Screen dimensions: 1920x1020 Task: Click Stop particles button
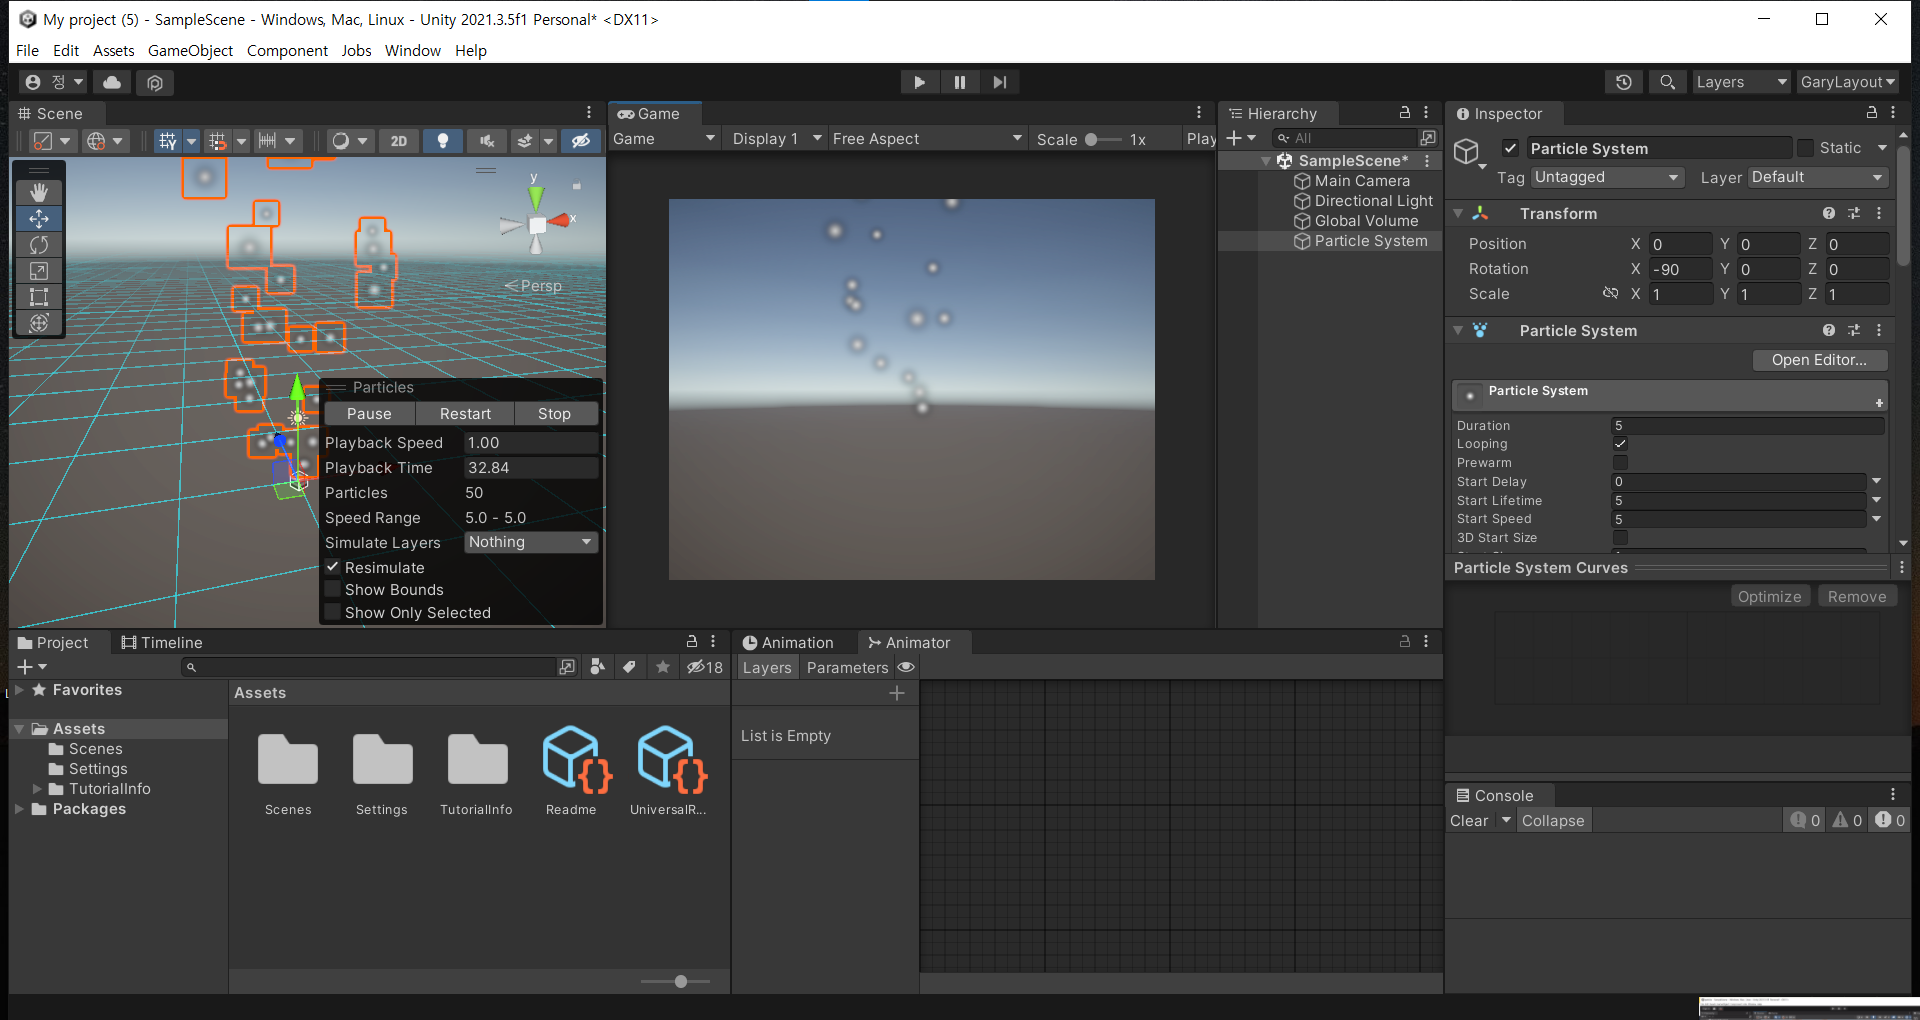(x=554, y=413)
